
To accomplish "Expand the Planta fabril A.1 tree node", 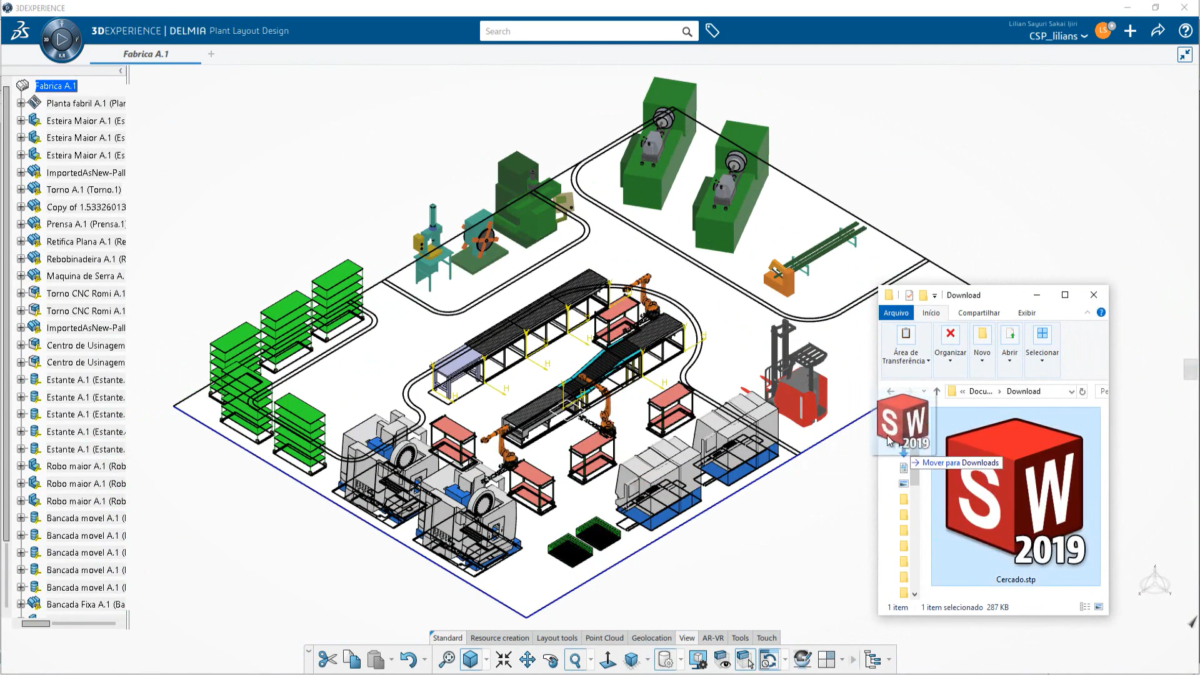I will click(x=21, y=103).
